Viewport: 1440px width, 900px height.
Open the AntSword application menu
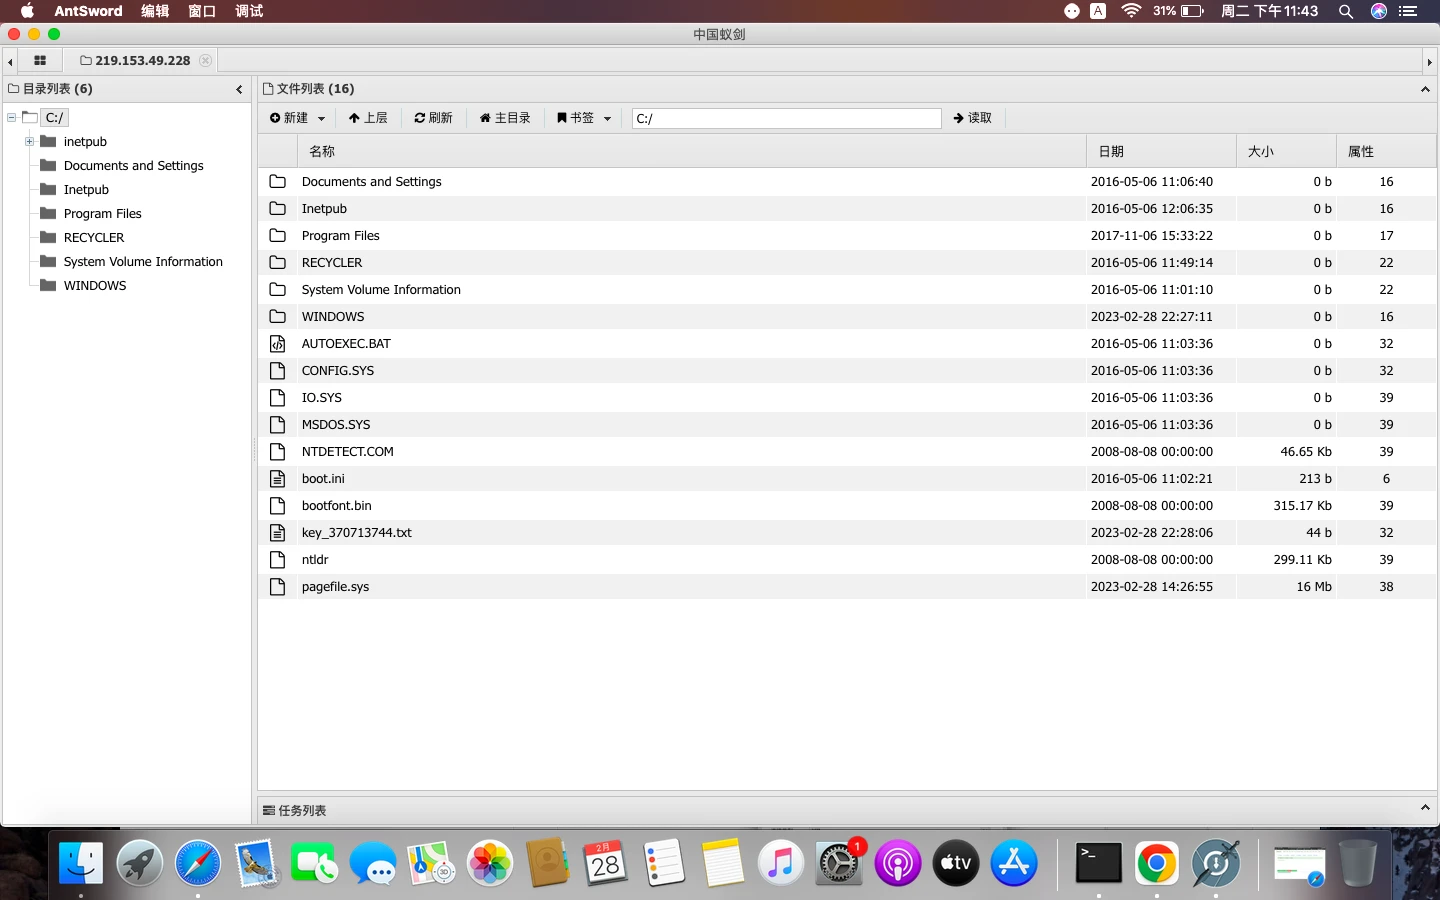tap(88, 11)
